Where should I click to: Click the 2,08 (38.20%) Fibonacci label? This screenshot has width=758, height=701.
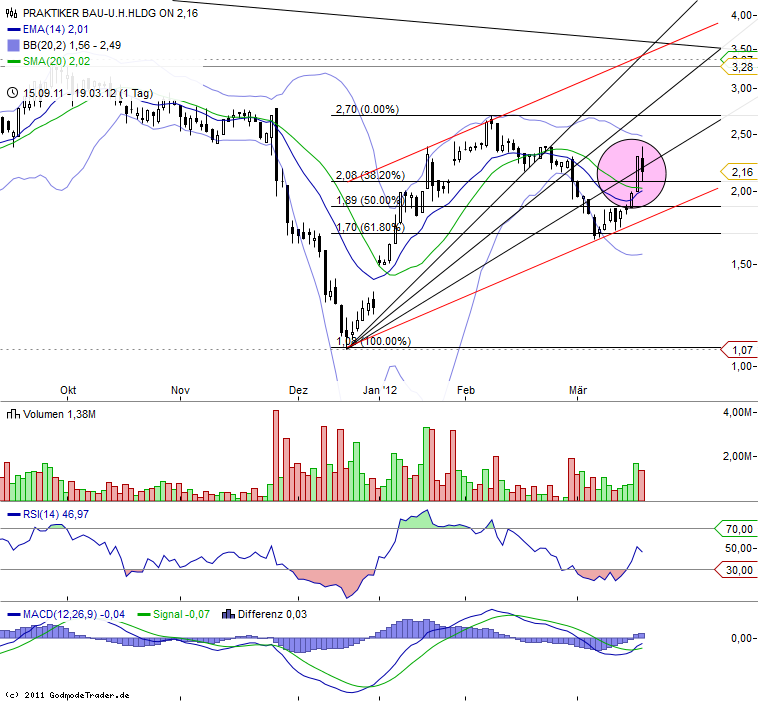click(370, 175)
